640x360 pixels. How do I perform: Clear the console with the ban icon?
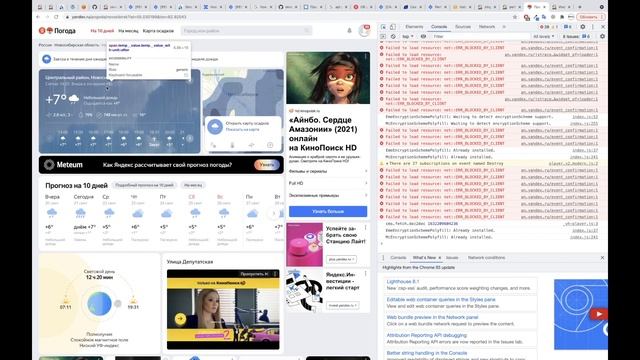click(393, 36)
